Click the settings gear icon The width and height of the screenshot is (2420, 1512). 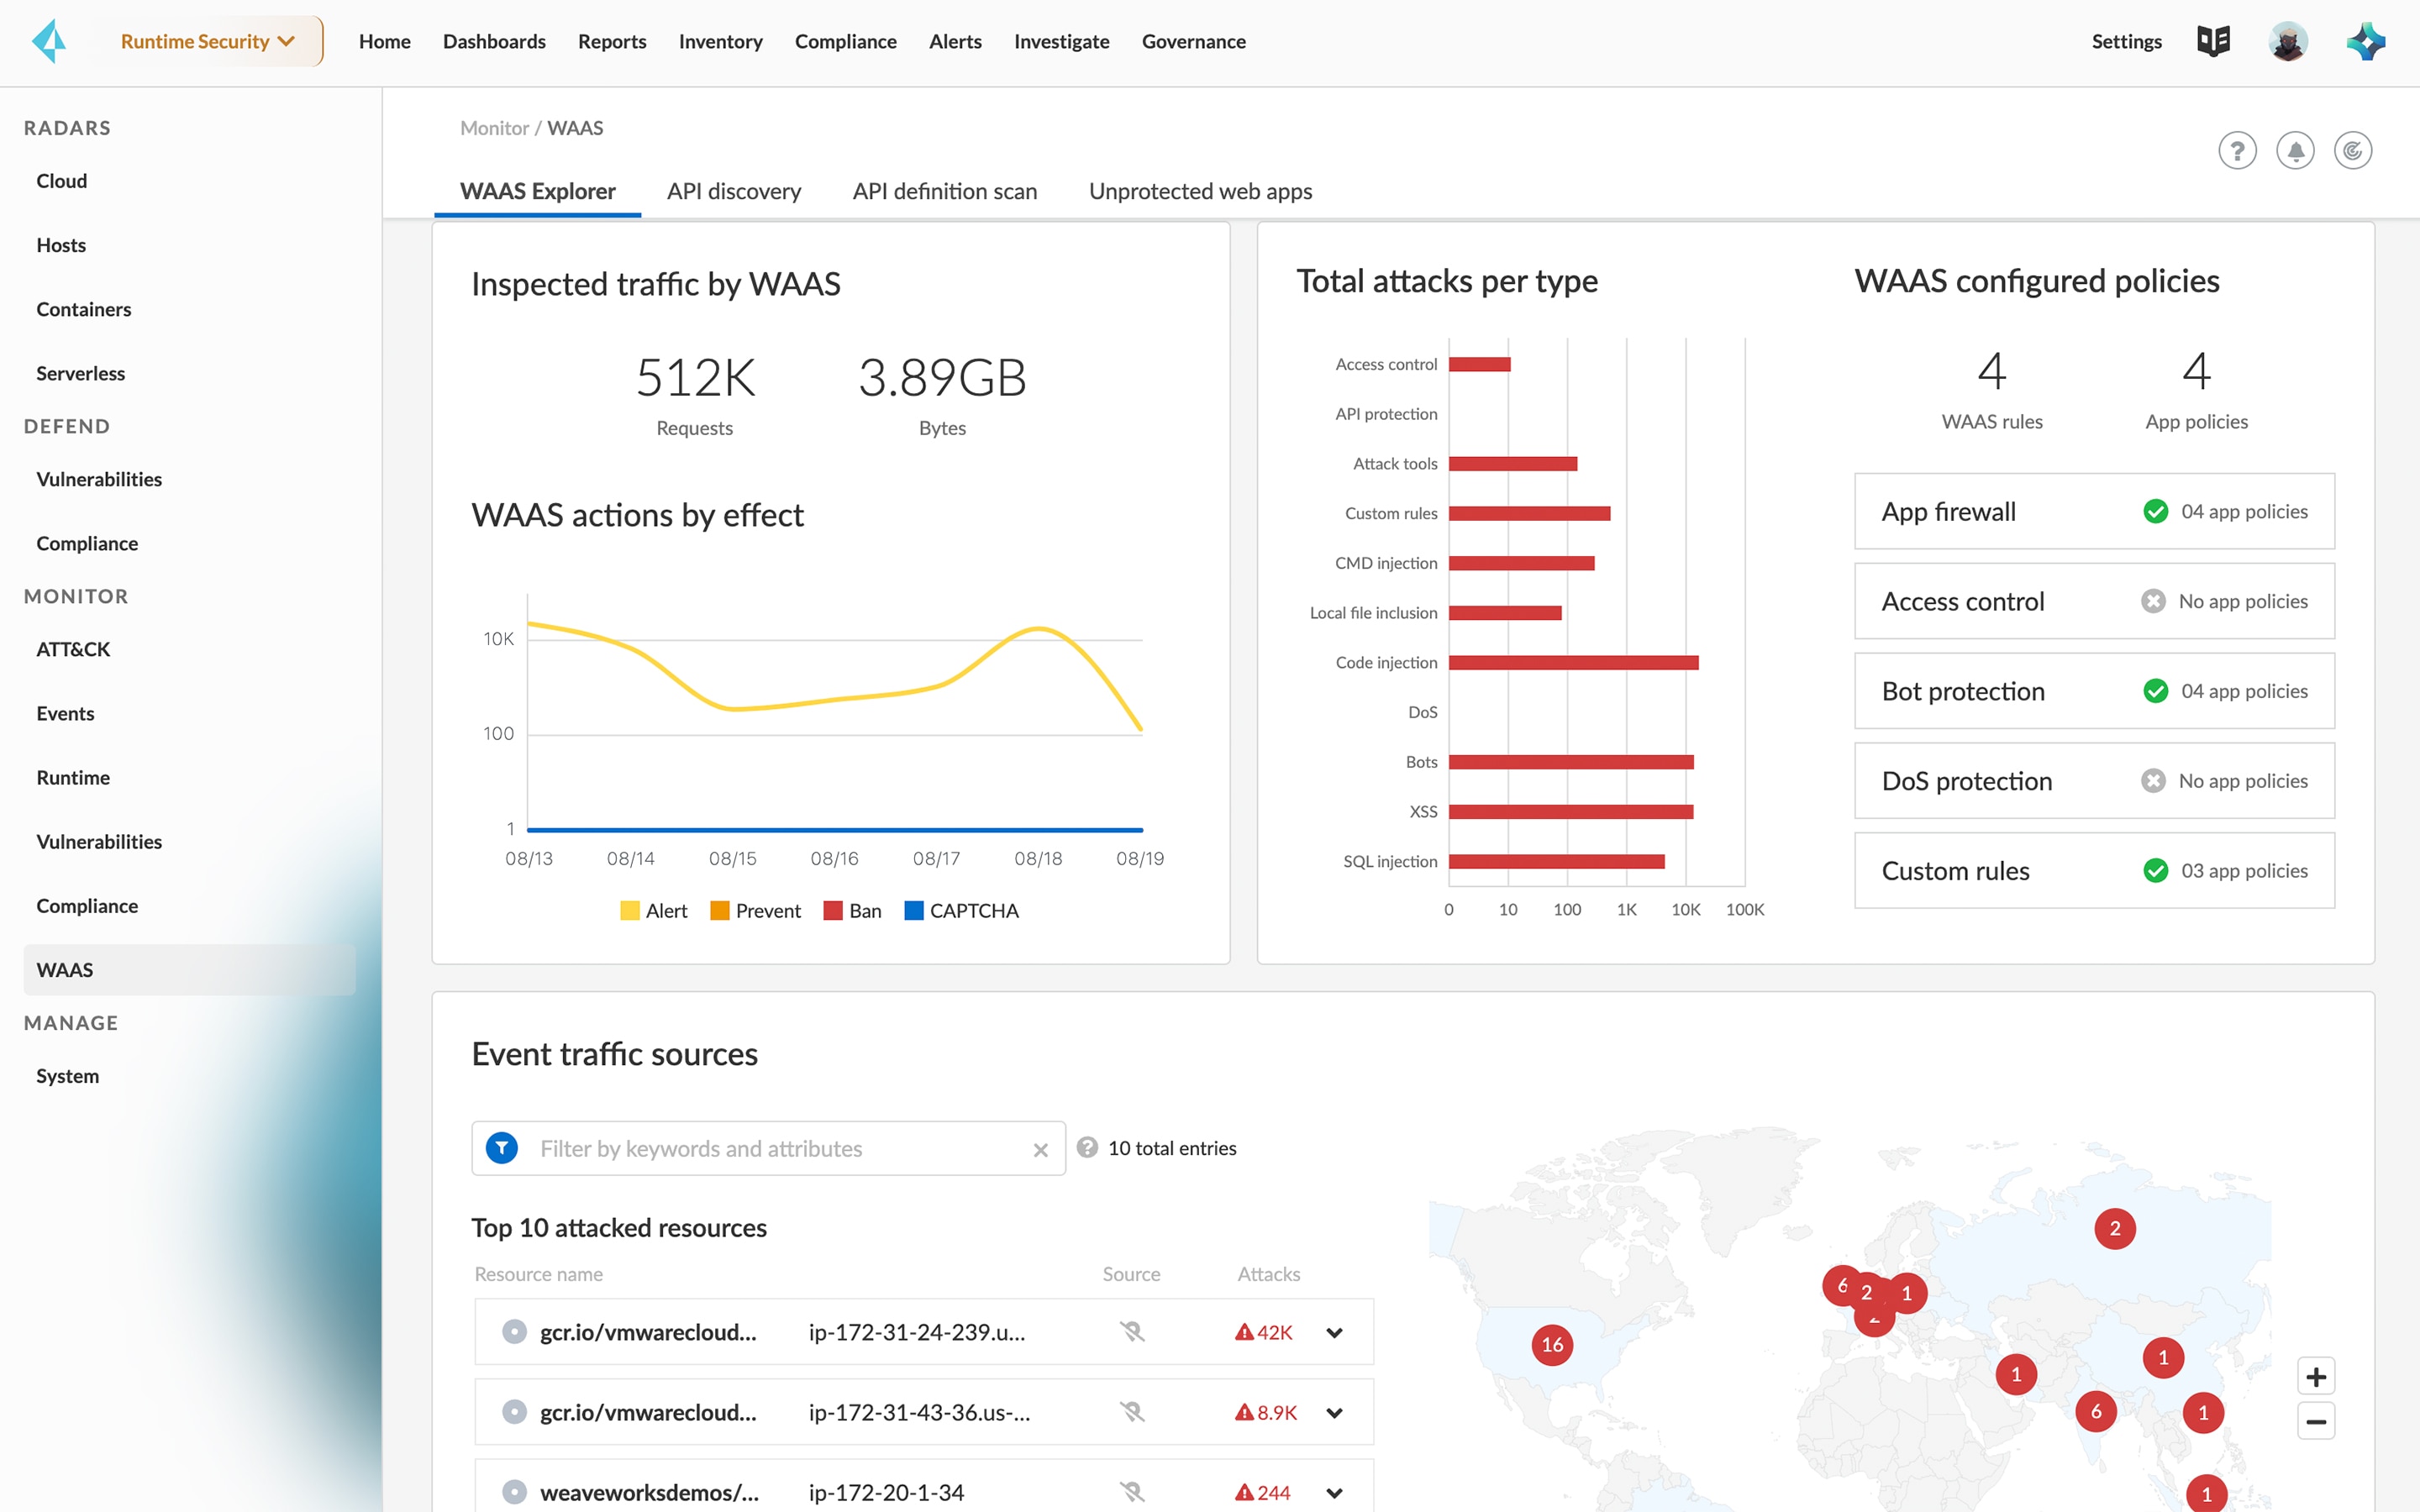point(2129,40)
